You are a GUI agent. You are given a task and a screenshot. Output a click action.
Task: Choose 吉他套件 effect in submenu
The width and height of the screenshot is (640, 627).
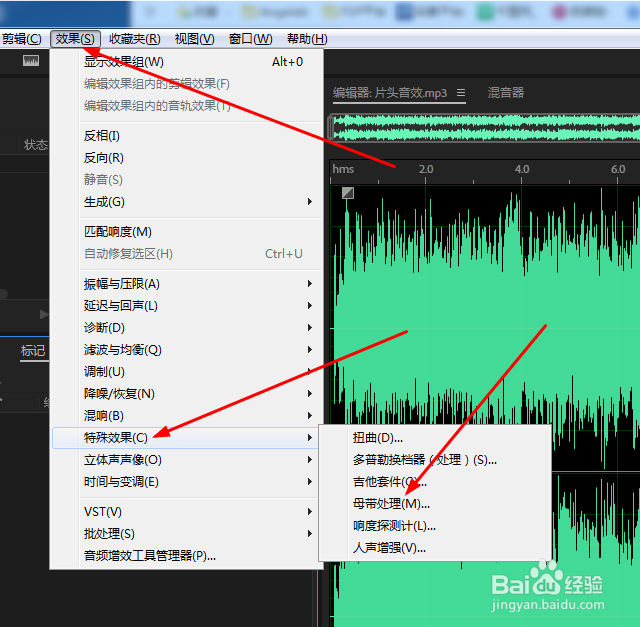click(x=435, y=482)
